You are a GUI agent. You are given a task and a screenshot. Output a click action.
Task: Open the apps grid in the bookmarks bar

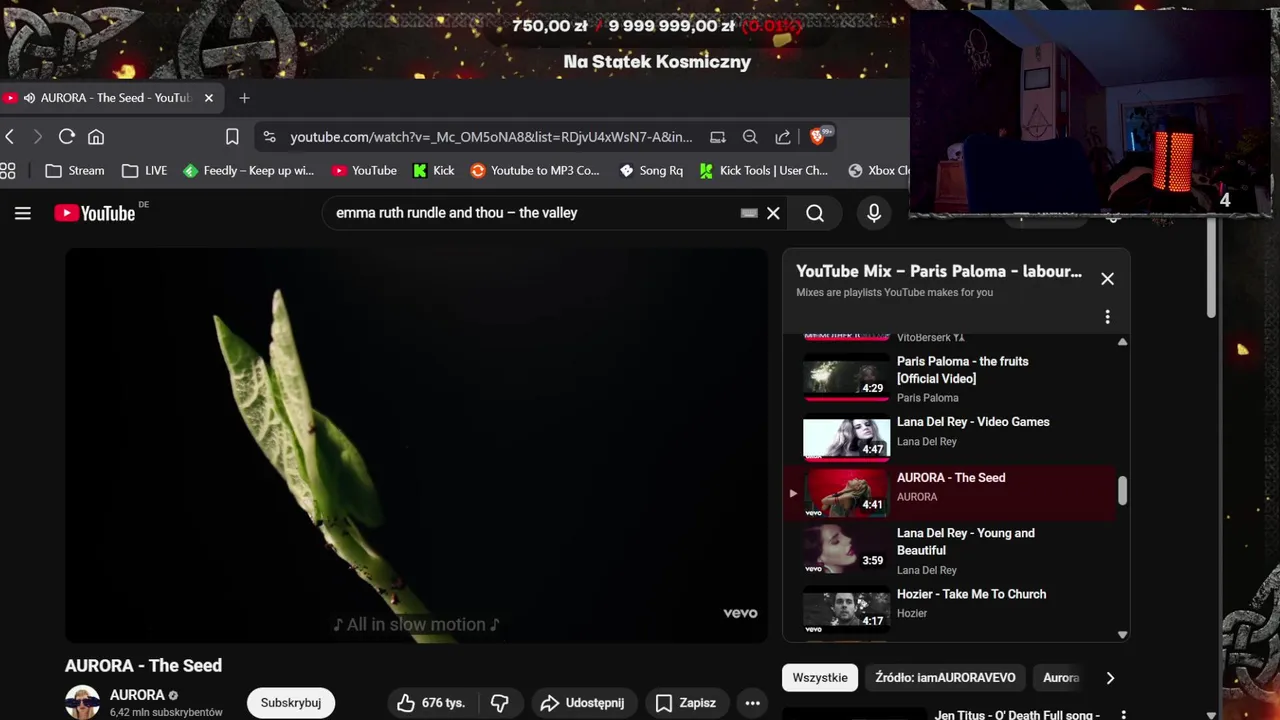[x=8, y=171]
